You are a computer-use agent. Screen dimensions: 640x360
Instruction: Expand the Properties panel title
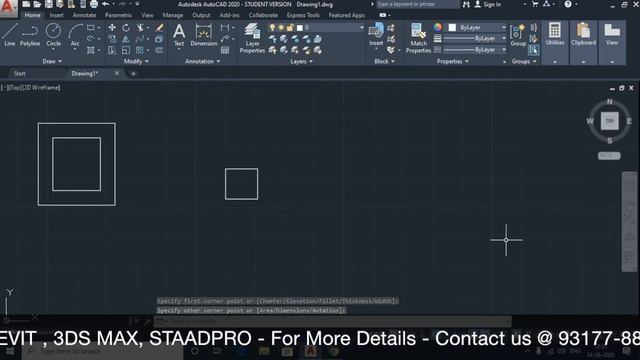tap(453, 61)
